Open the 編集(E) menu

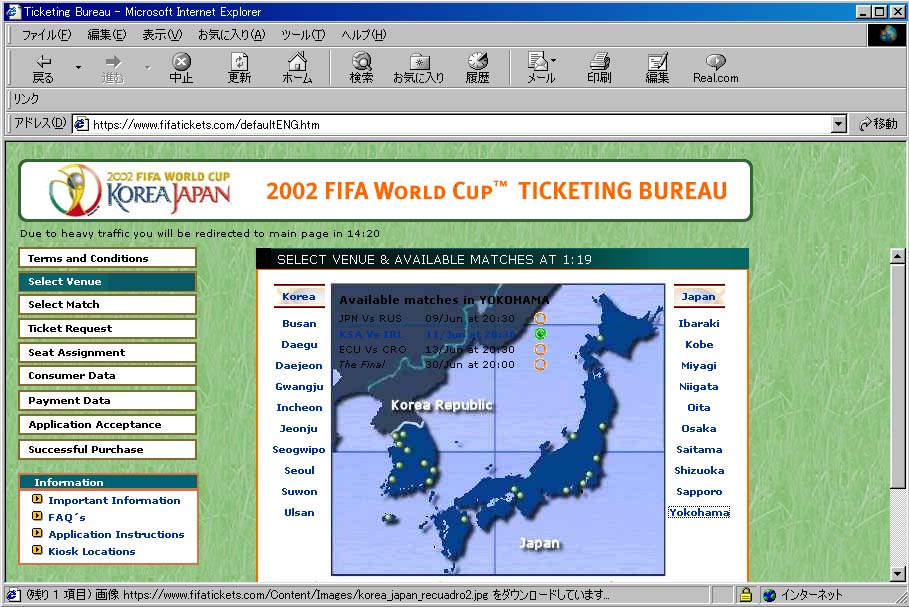[107, 35]
